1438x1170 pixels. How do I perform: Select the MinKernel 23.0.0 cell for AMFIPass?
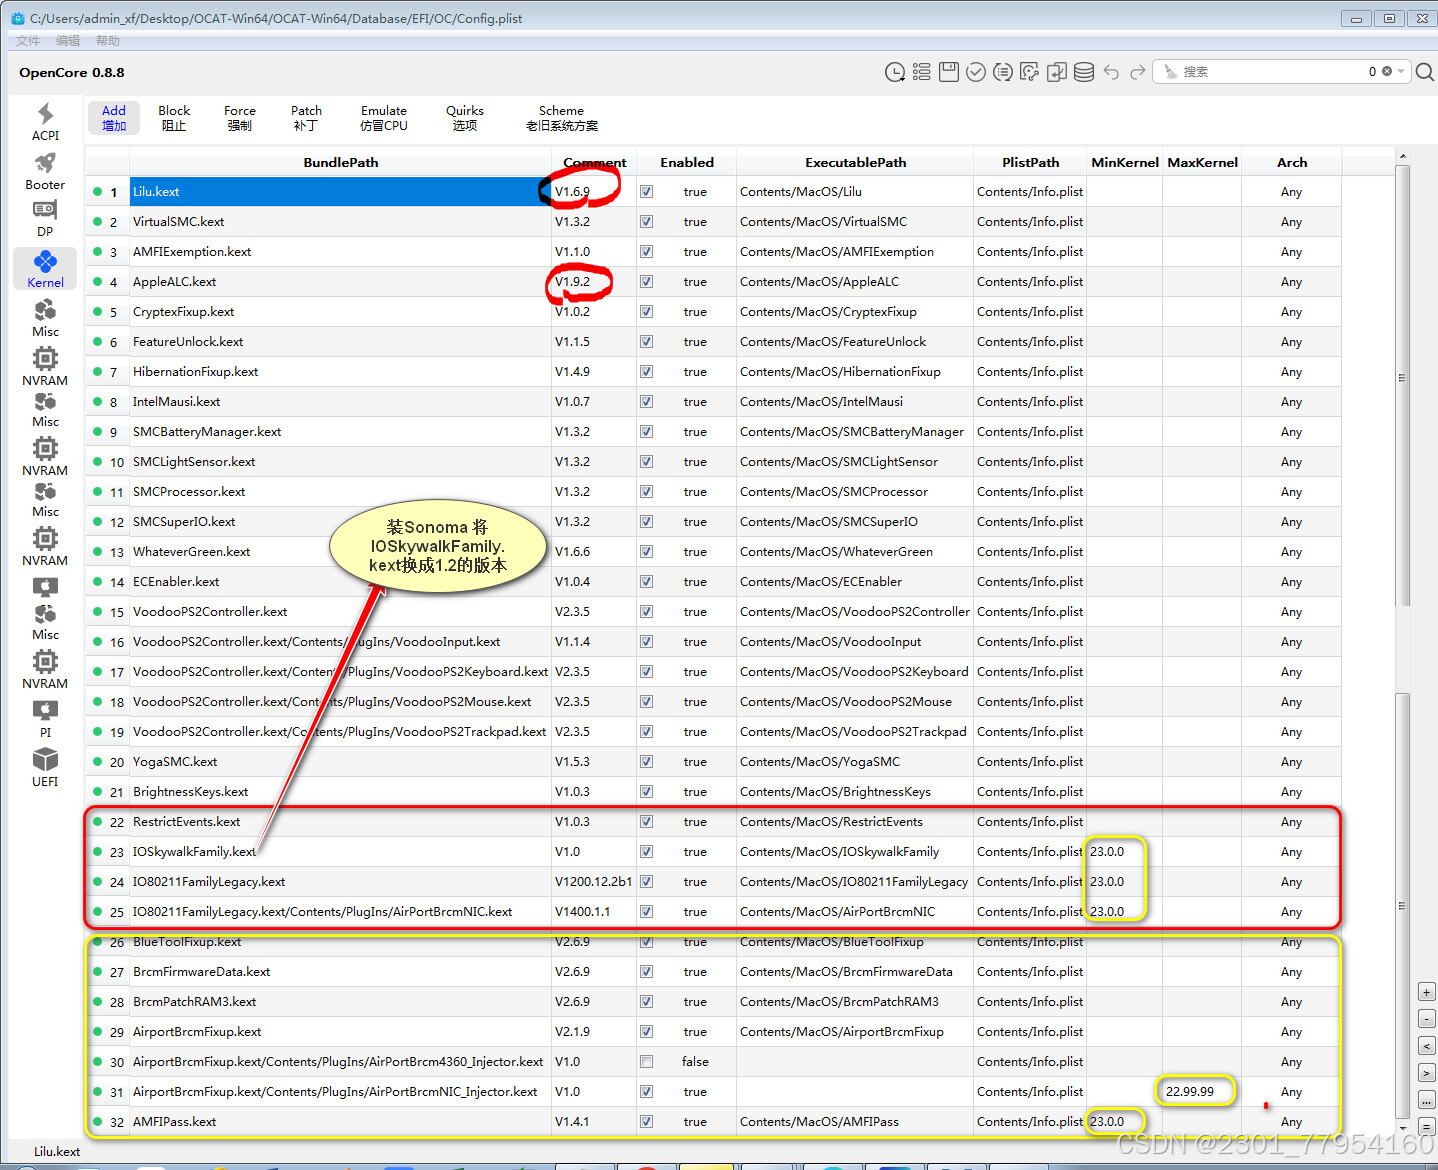click(1125, 1122)
